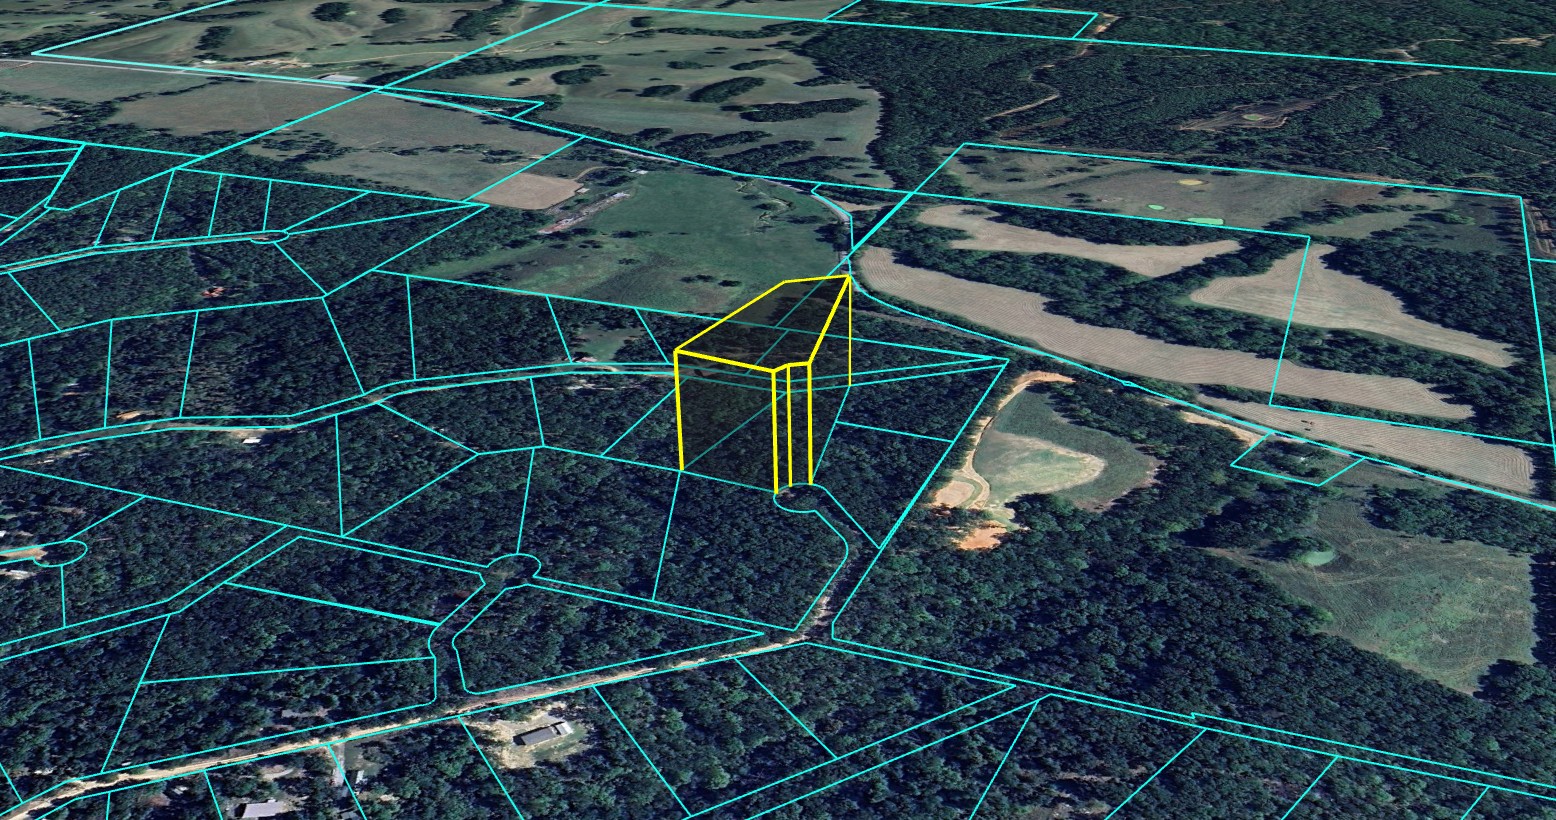This screenshot has height=820, width=1556.
Task: Select the brown plowed square field
Action: [528, 190]
